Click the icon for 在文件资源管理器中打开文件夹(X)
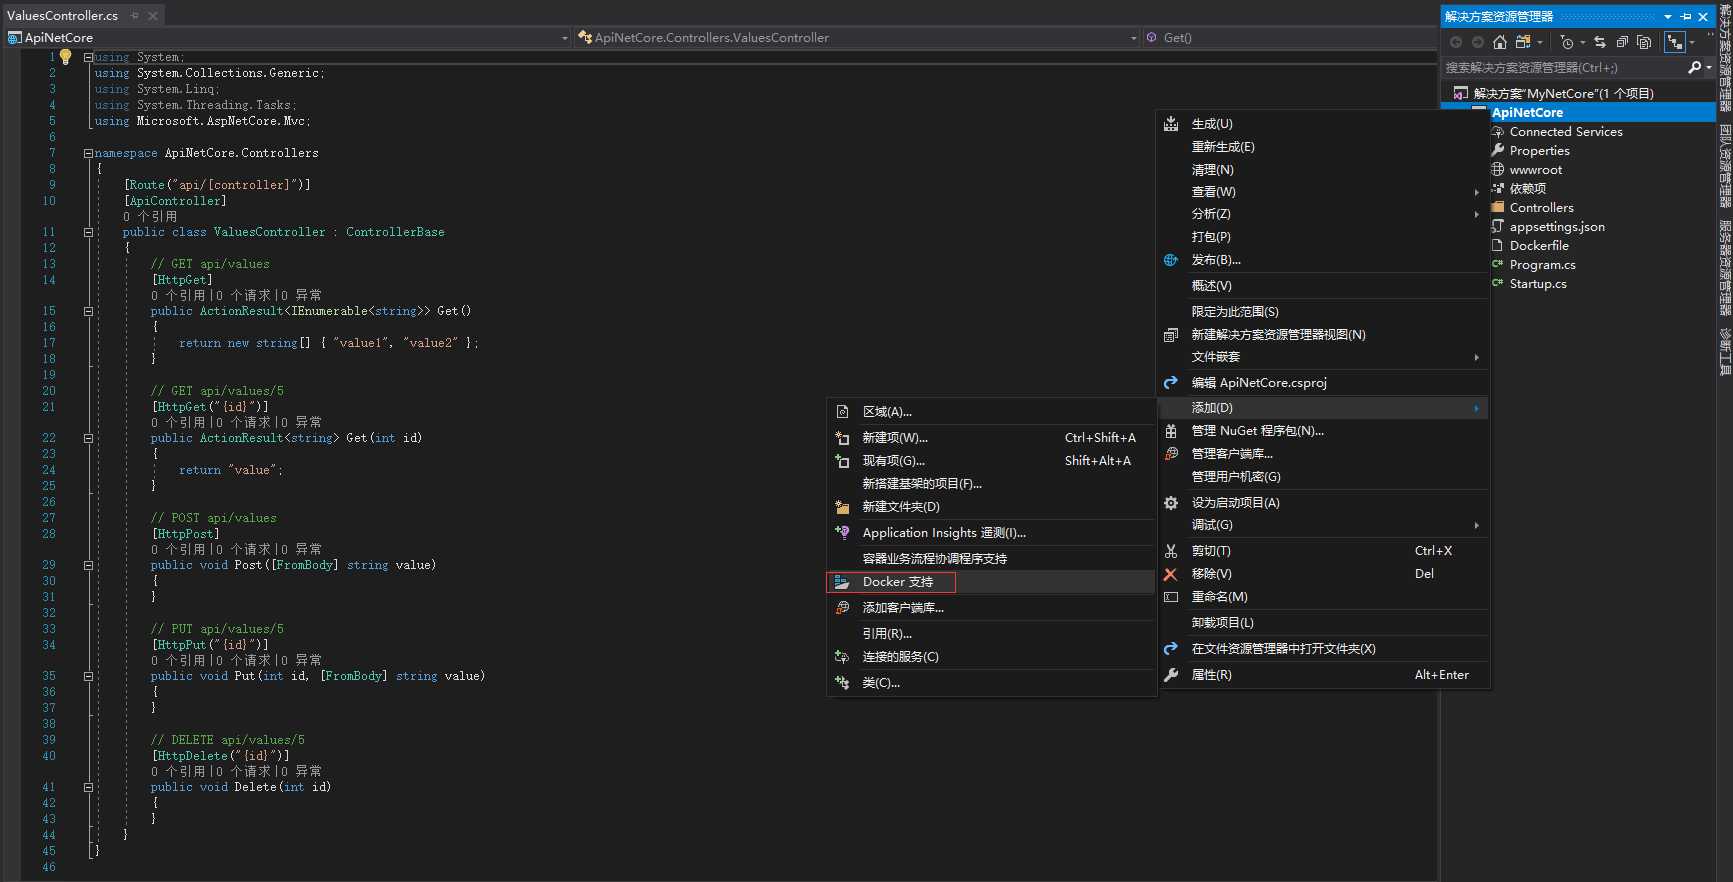Viewport: 1733px width, 882px height. tap(1171, 649)
